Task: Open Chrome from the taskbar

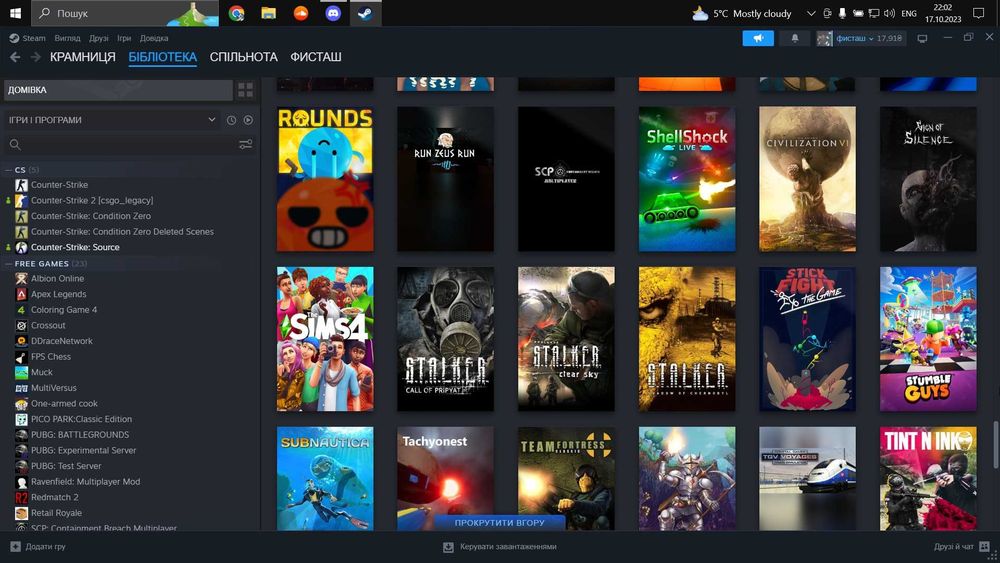Action: click(237, 13)
